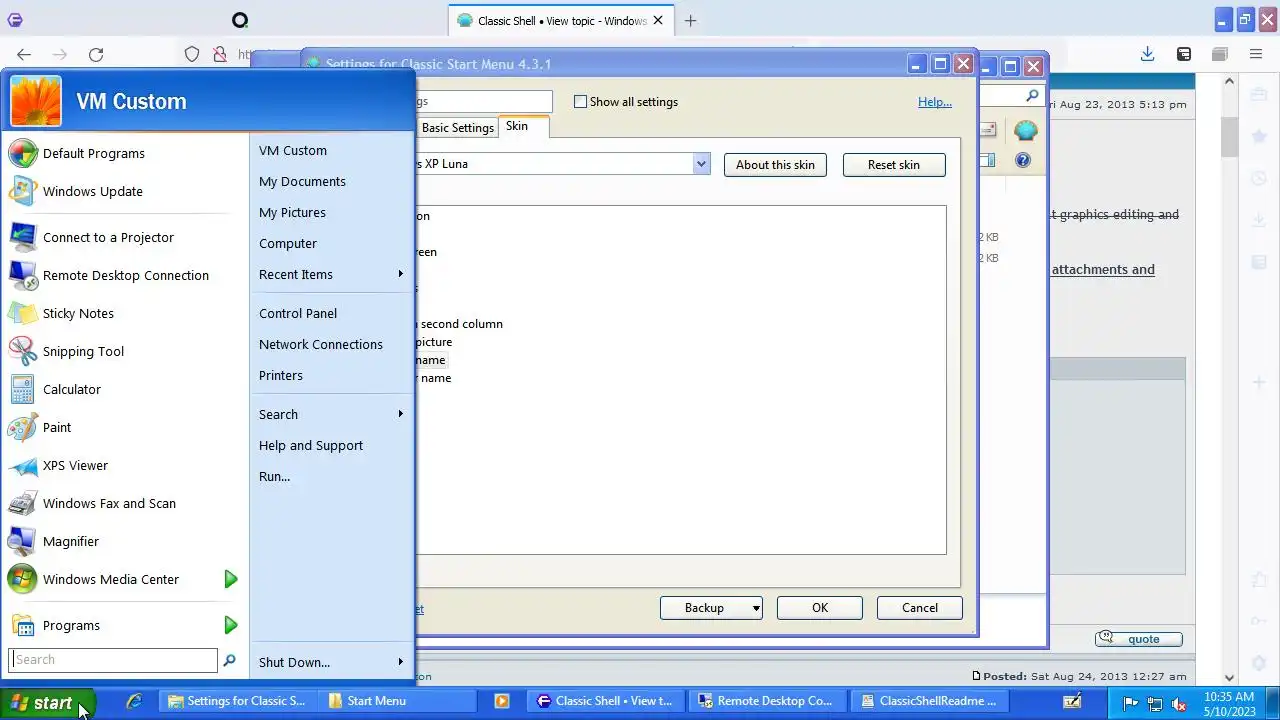Go back in the browser

[24, 55]
